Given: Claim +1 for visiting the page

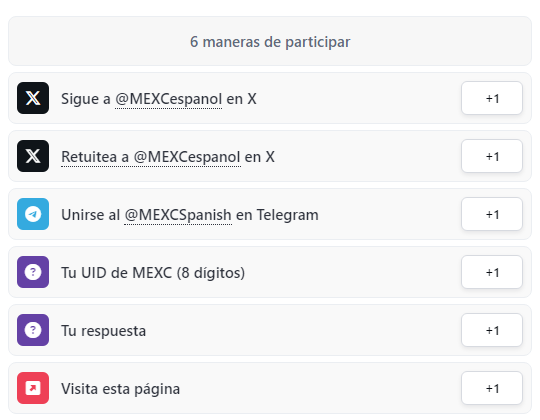Looking at the screenshot, I should pos(492,388).
